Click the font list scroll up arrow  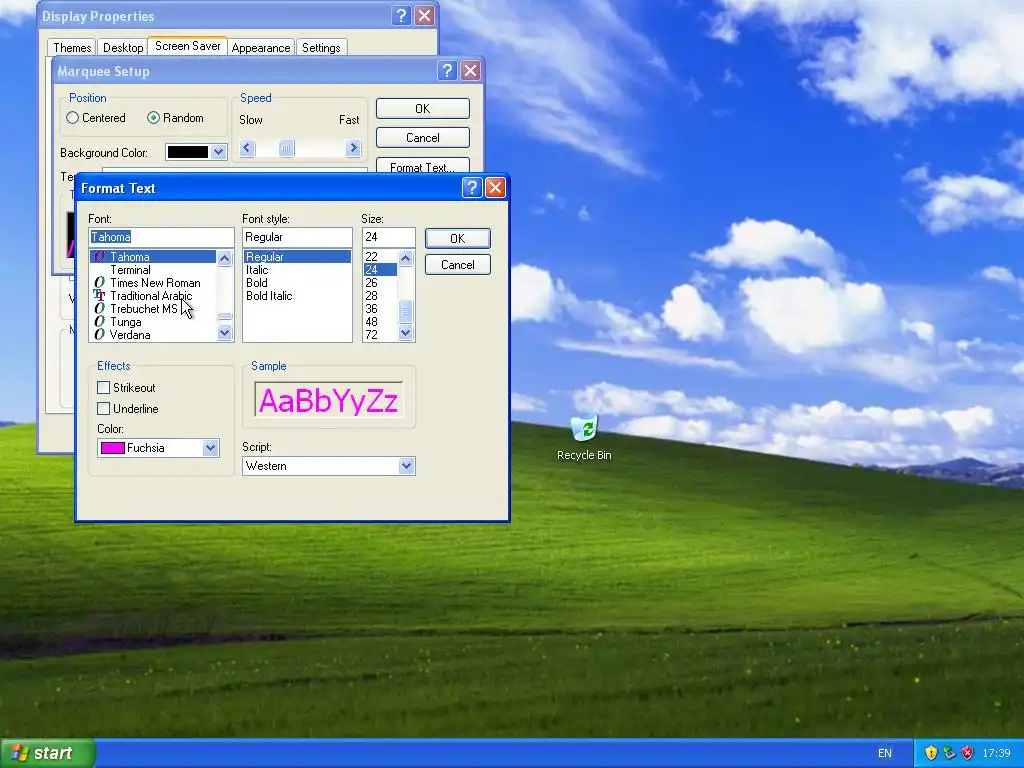point(225,258)
